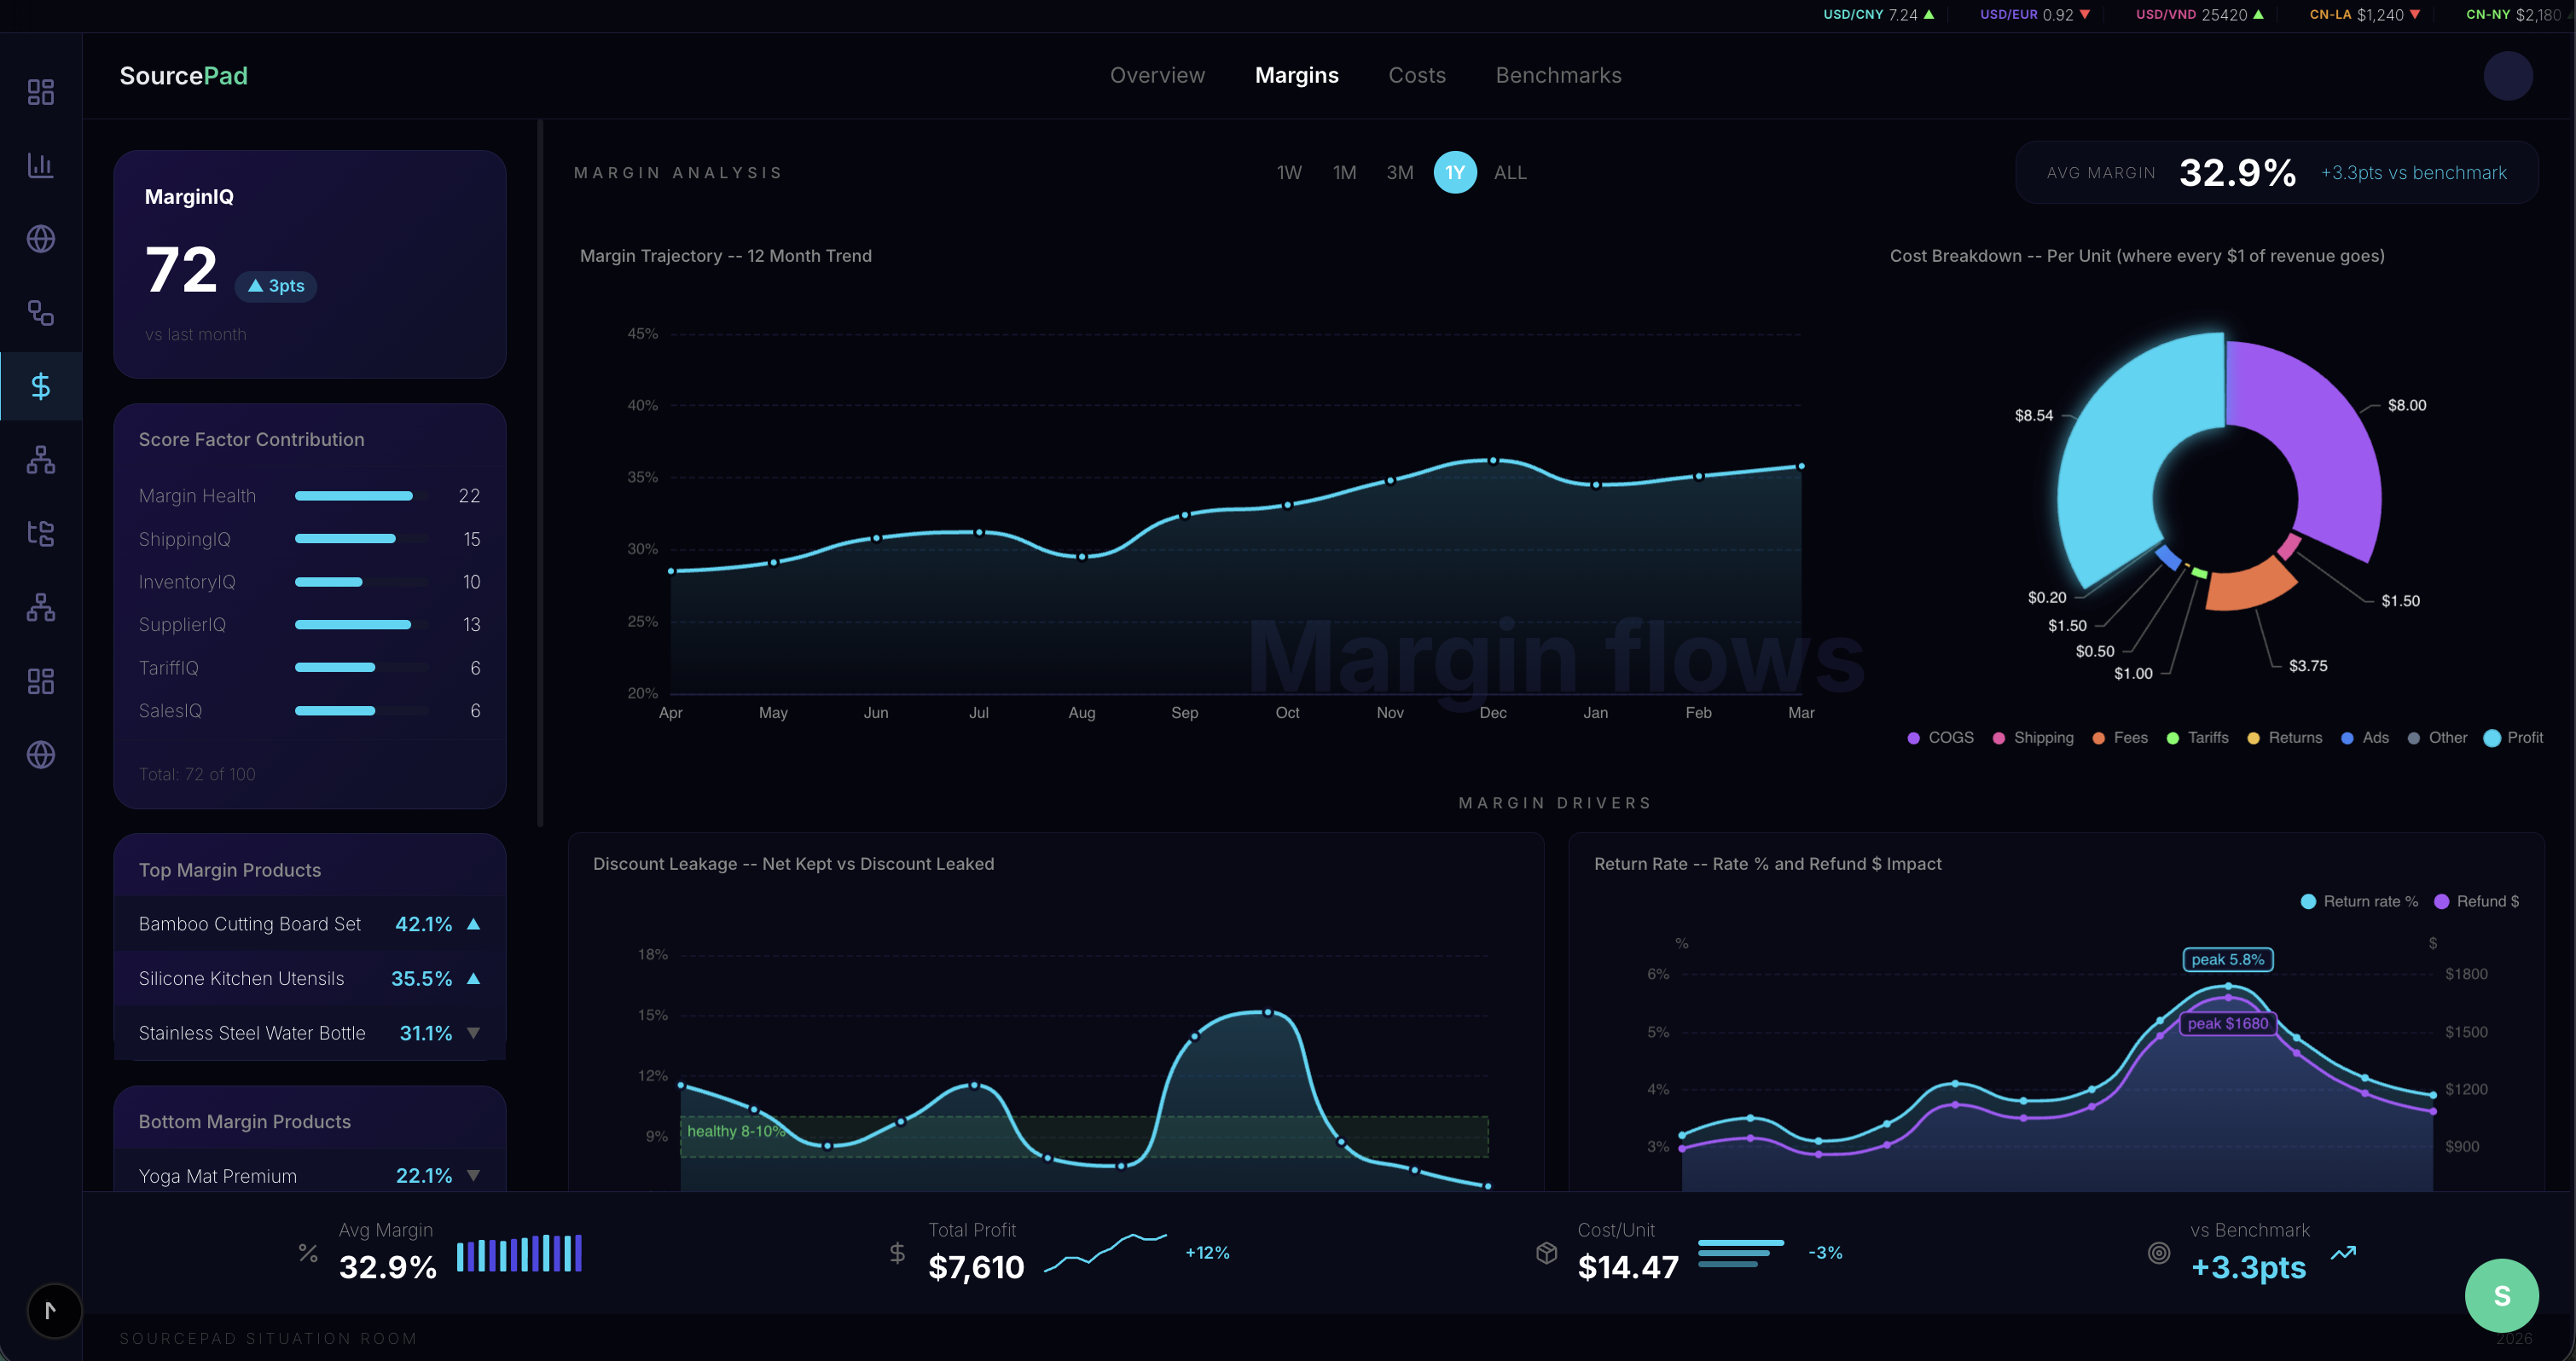Expand the Stainless Steel Water Bottle down arrow

(474, 1033)
